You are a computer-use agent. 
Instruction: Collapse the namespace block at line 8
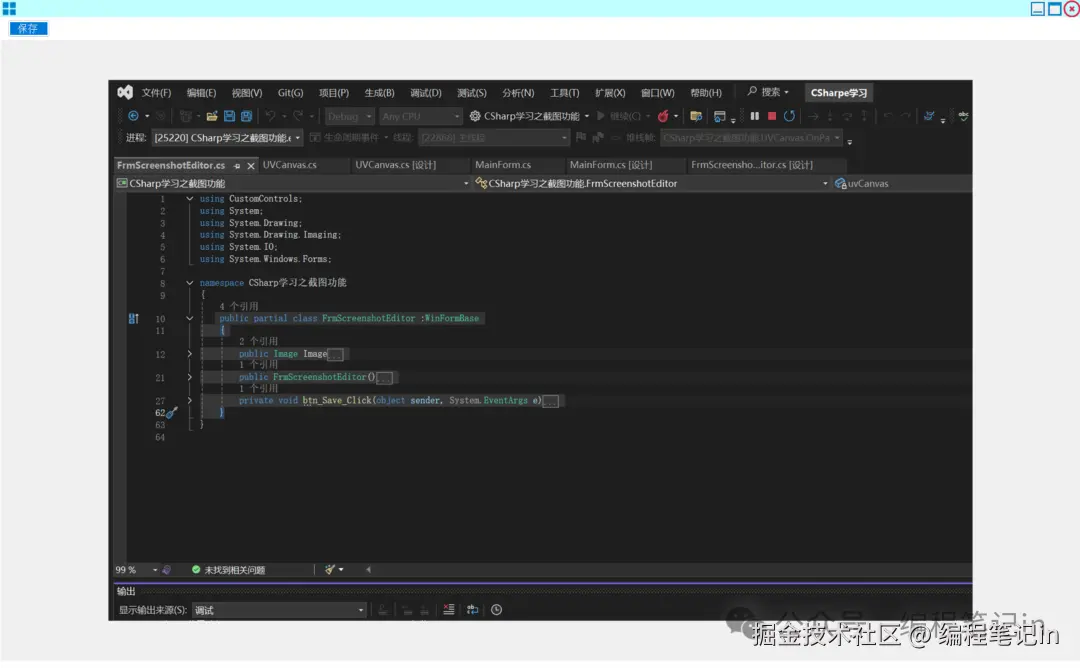(x=189, y=282)
